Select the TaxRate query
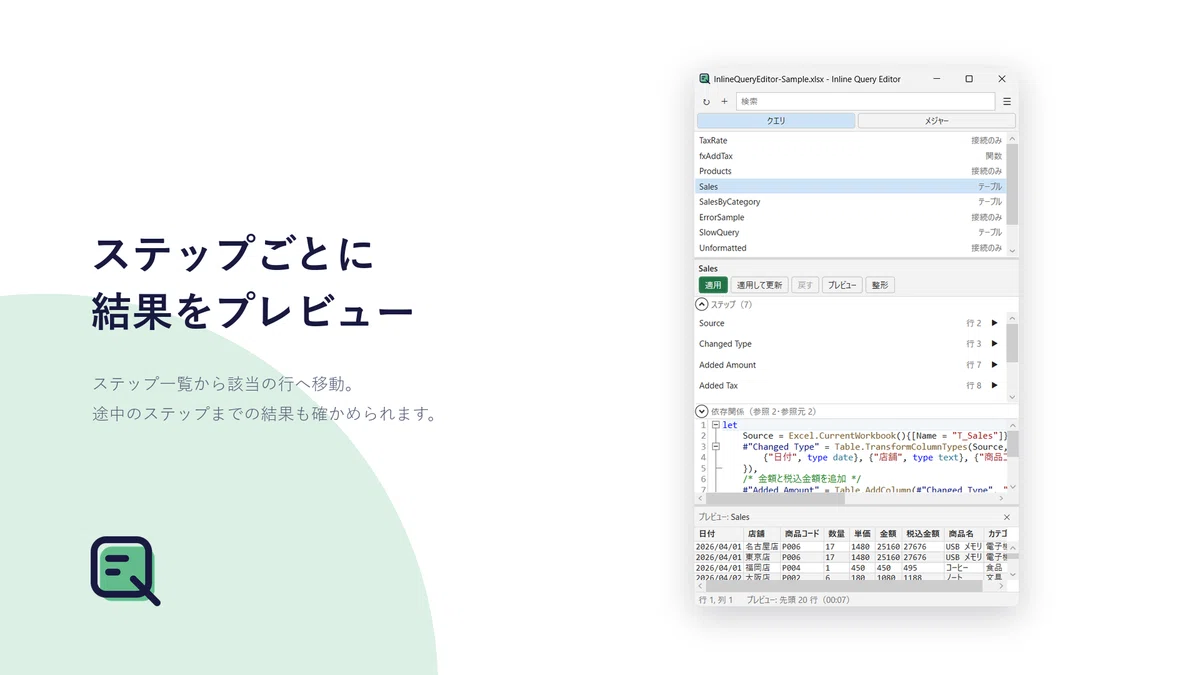Screen dimensions: 1200x675 point(850,141)
